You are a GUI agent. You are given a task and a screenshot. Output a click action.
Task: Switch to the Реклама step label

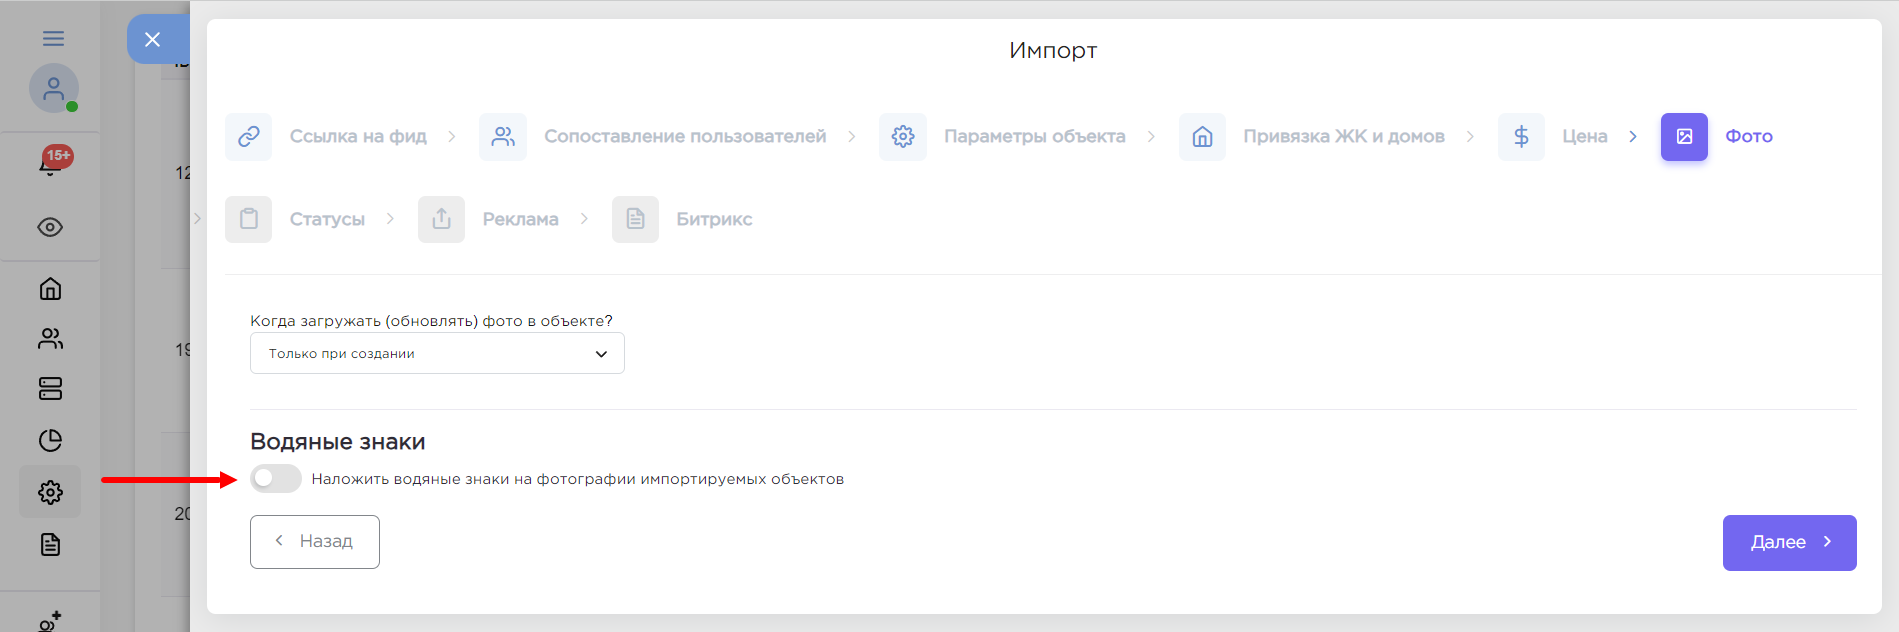point(520,219)
